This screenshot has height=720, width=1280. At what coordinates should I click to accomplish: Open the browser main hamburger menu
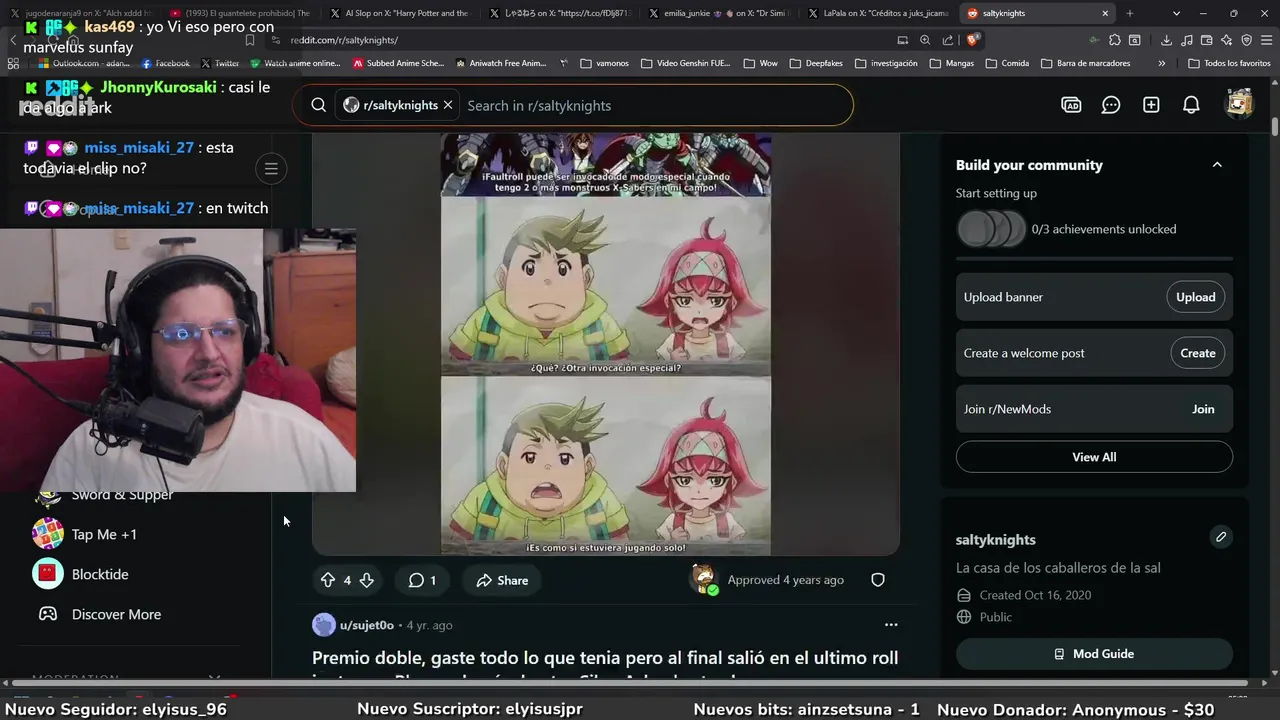click(1266, 40)
